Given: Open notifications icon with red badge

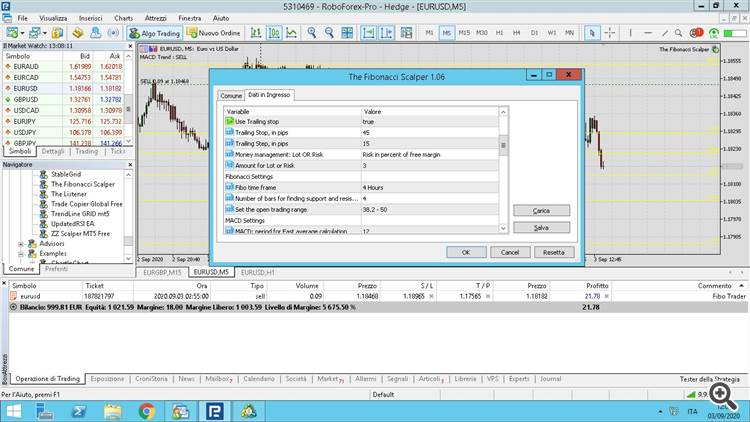Looking at the screenshot, I should tap(696, 33).
